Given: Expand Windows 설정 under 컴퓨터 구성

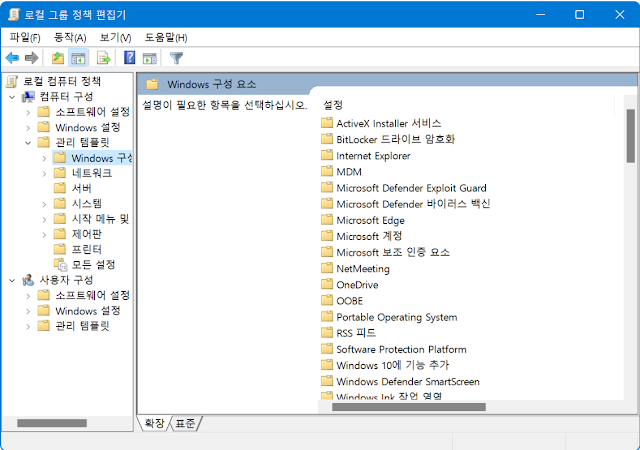Looking at the screenshot, I should (28, 128).
